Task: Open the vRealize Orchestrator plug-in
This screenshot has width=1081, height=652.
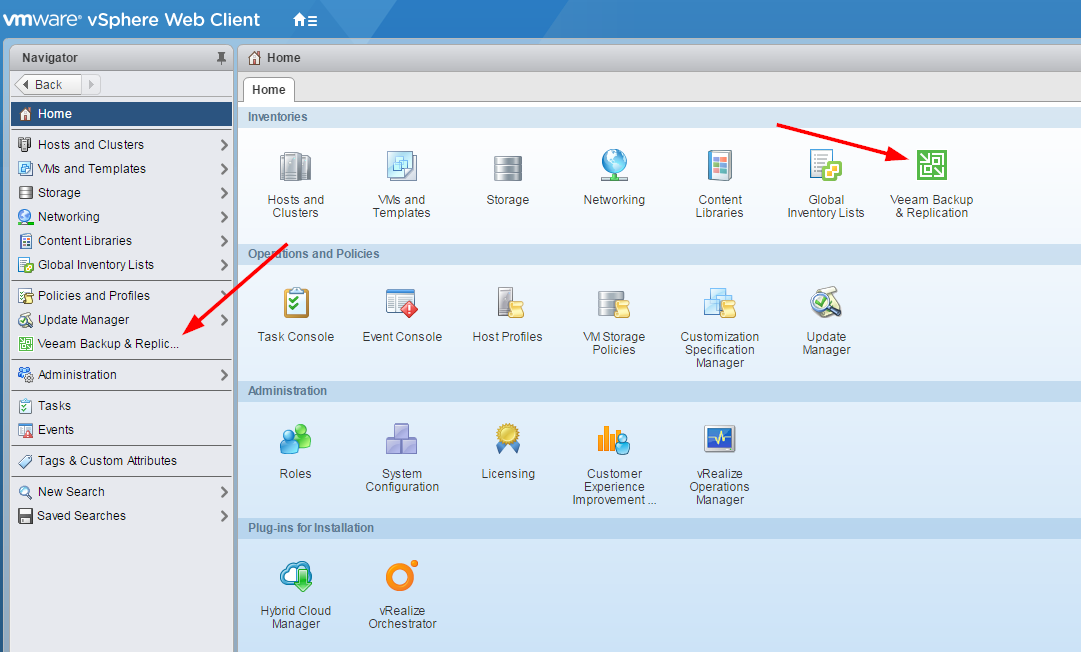Action: pos(401,575)
